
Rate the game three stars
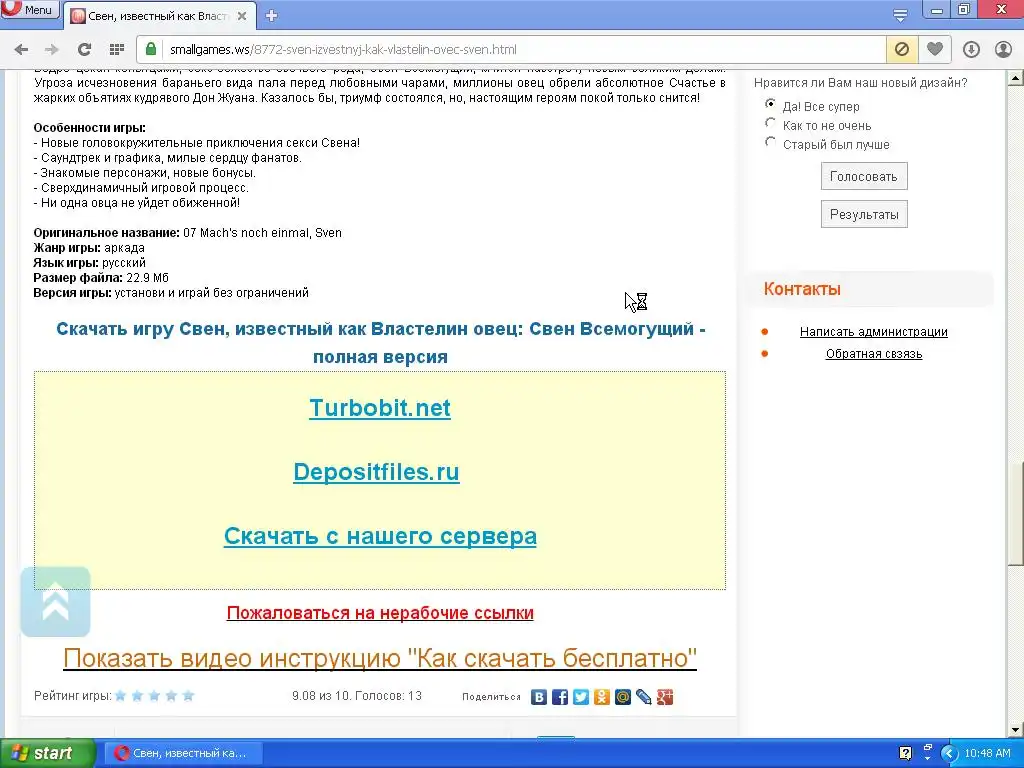pos(155,696)
